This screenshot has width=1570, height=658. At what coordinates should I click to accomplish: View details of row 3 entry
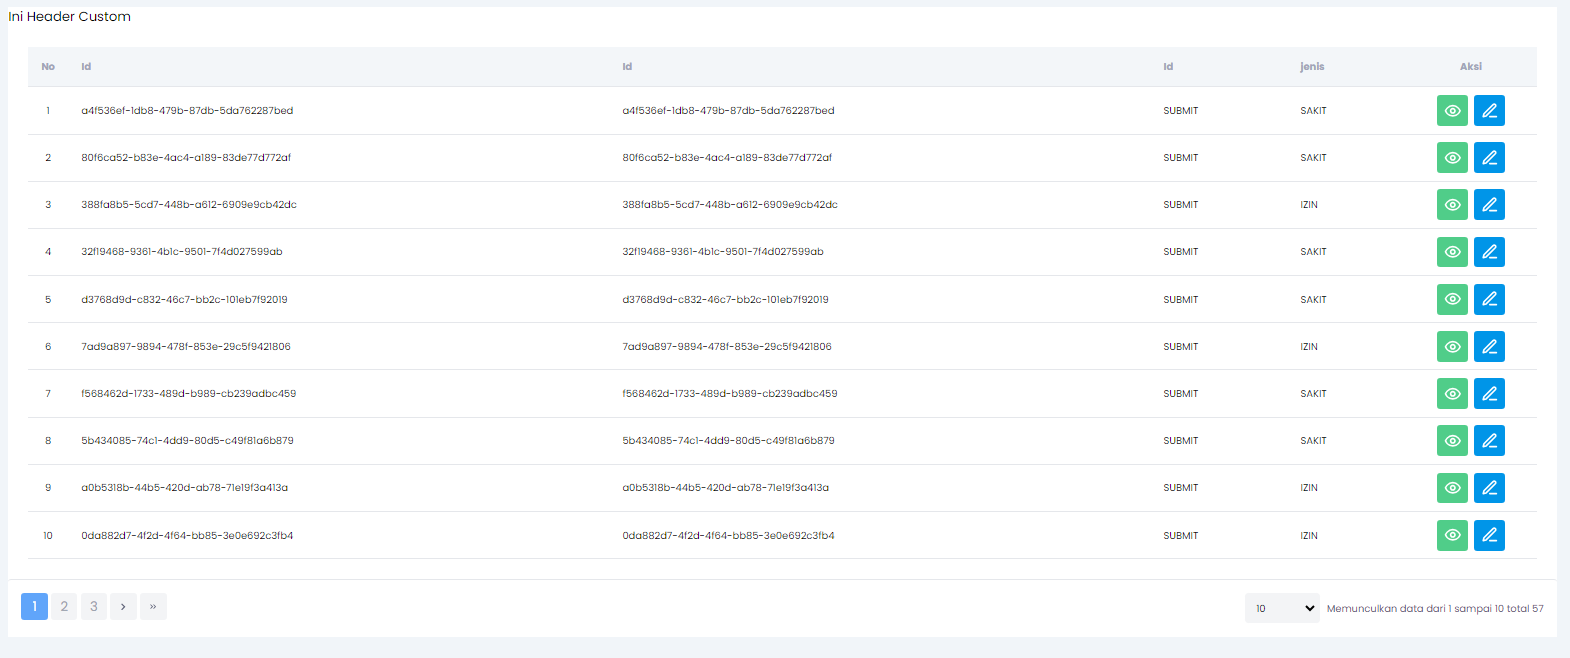pyautogui.click(x=1452, y=205)
